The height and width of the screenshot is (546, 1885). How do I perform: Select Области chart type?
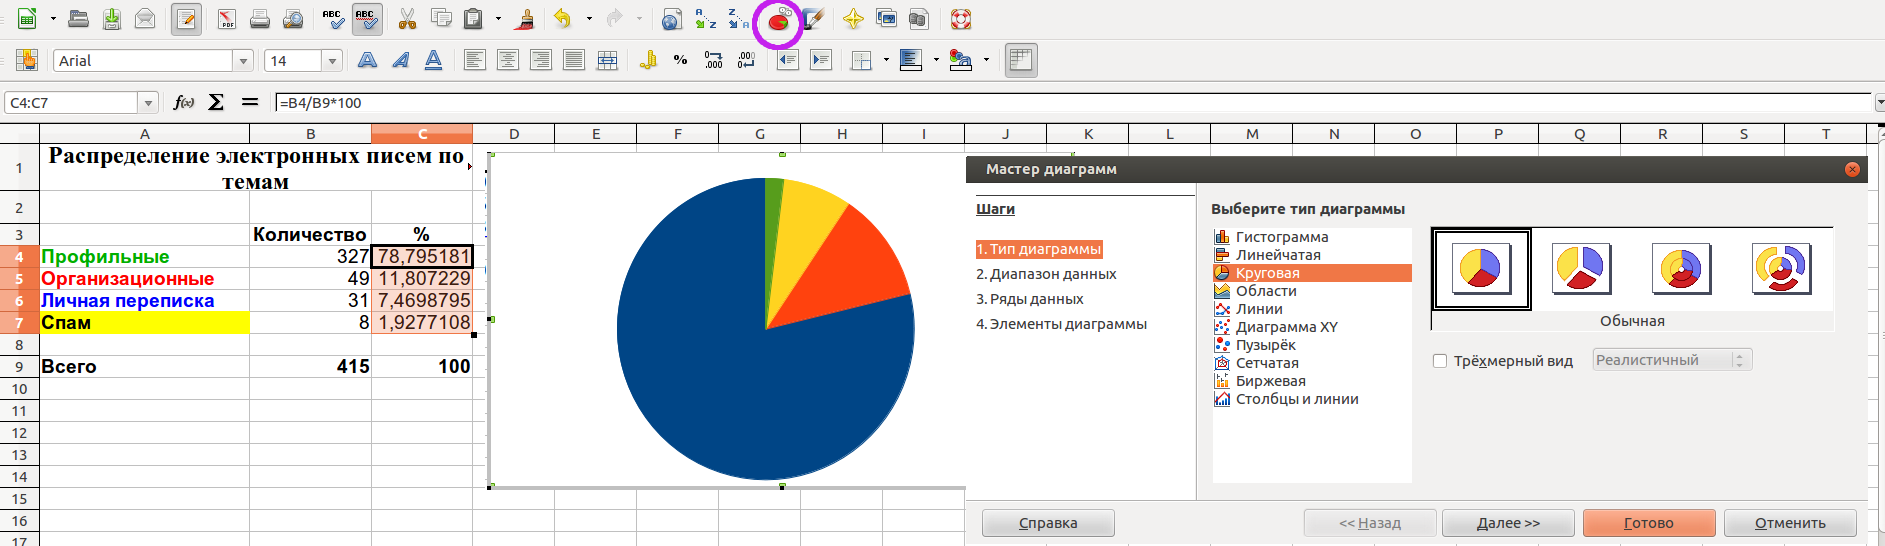pyautogui.click(x=1266, y=291)
